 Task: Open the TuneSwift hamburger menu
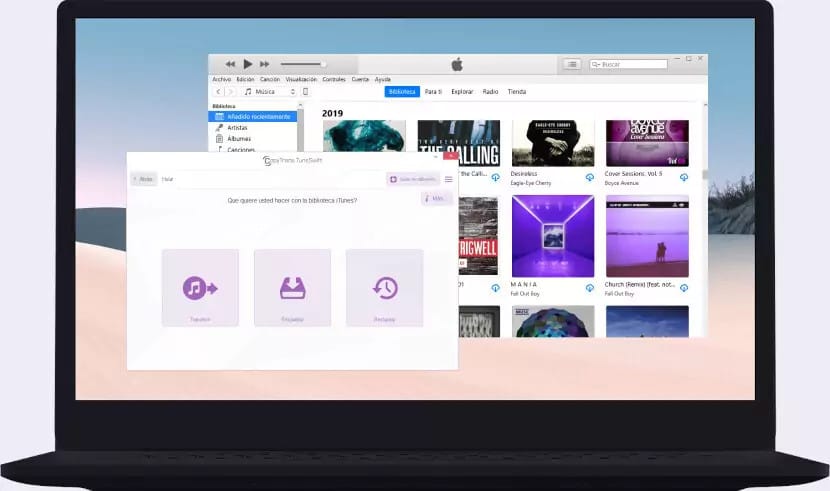tap(448, 179)
